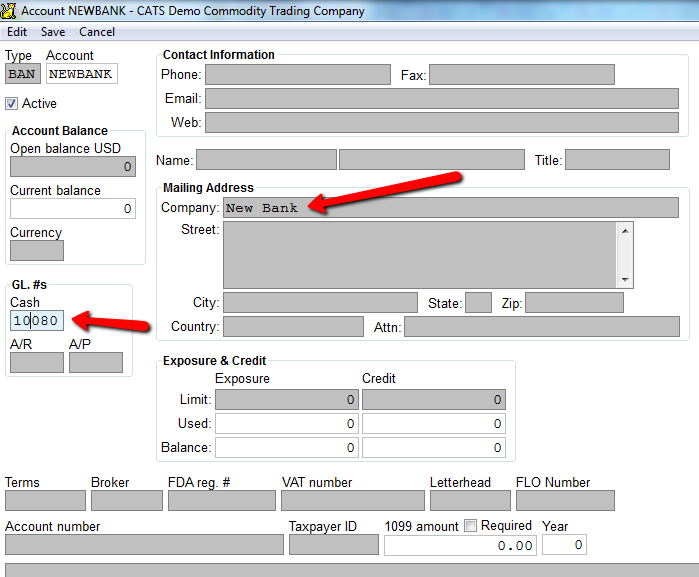Click the Credit Used field
Image resolution: width=699 pixels, height=577 pixels.
click(x=434, y=424)
